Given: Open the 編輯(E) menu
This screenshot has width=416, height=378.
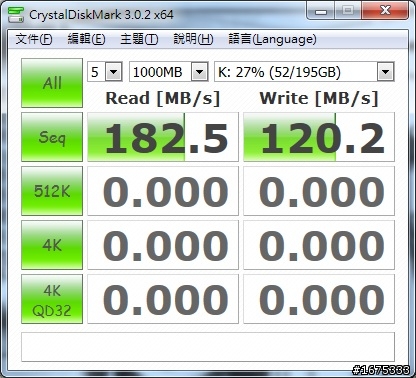Looking at the screenshot, I should pyautogui.click(x=86, y=39).
